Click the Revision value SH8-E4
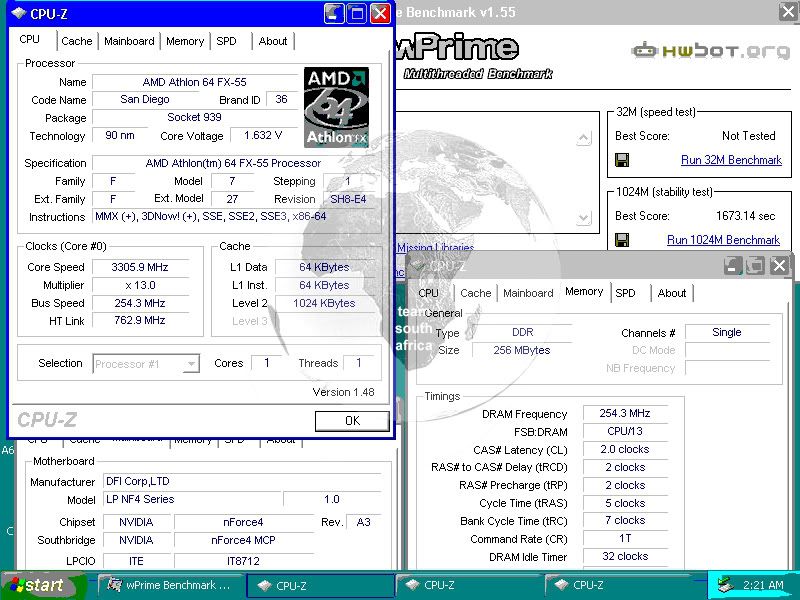The width and height of the screenshot is (800, 600). [x=348, y=199]
